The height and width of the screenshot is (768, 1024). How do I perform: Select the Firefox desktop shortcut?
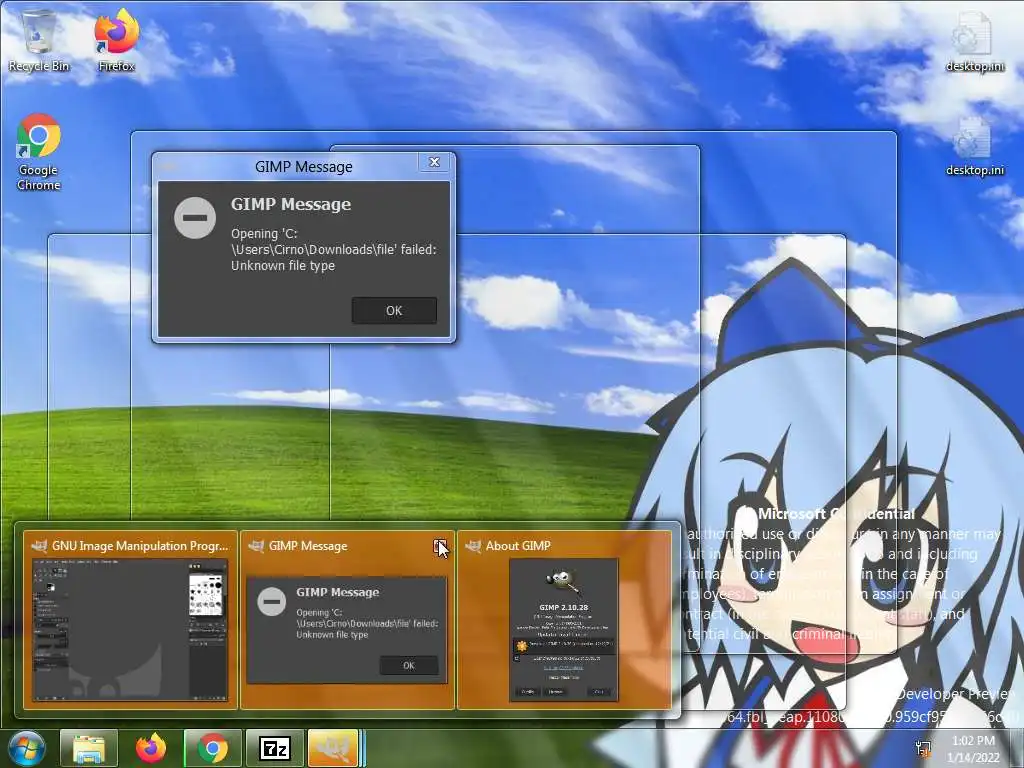[x=116, y=40]
